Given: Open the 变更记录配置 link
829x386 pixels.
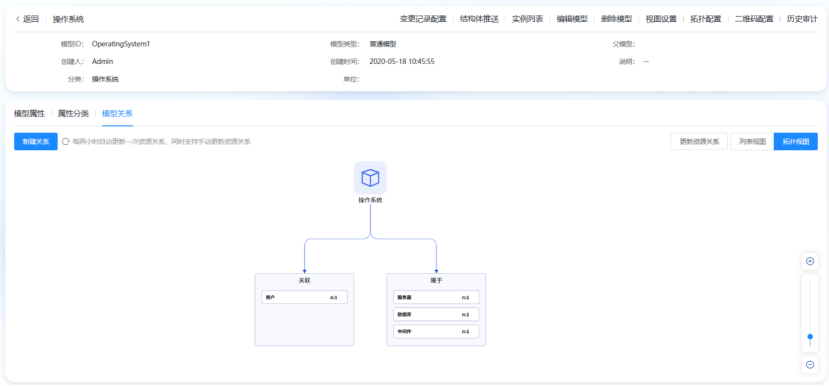Looking at the screenshot, I should (x=422, y=19).
